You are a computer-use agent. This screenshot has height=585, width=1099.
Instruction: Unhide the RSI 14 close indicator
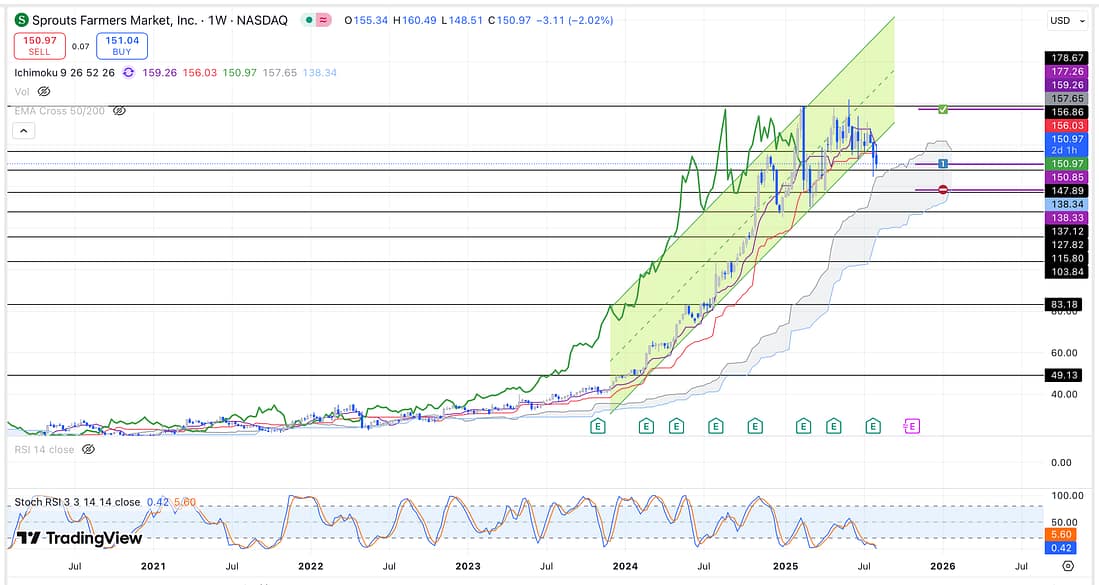88,450
